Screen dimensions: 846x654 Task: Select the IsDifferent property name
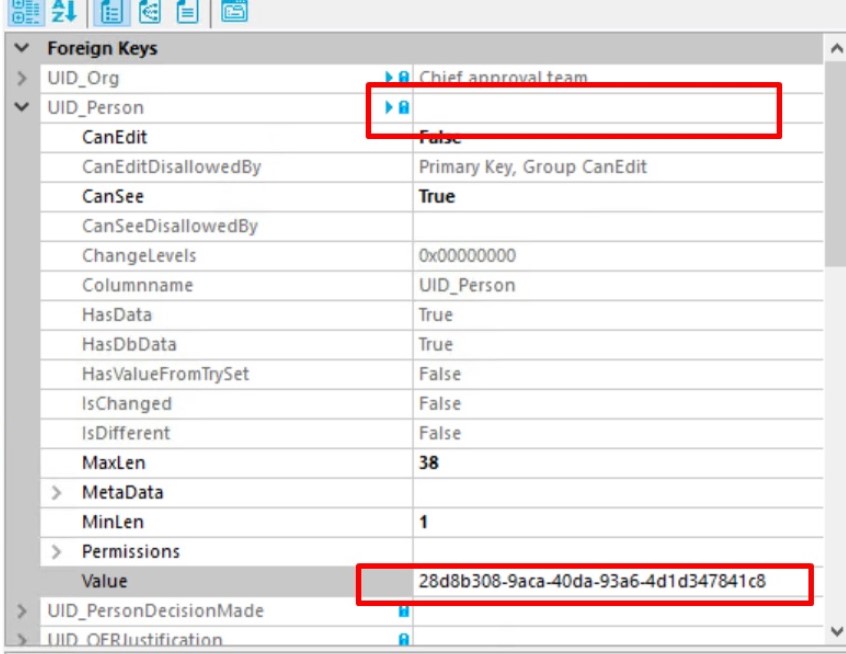point(126,433)
